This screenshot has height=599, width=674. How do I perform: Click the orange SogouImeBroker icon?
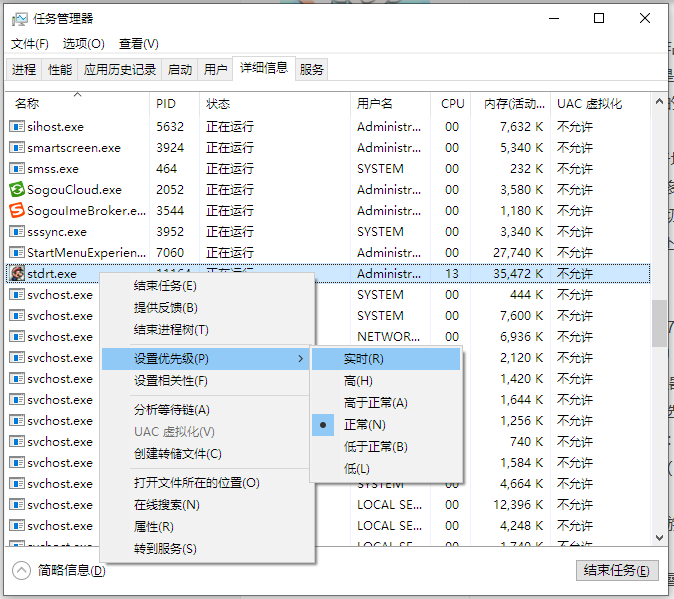pyautogui.click(x=17, y=211)
